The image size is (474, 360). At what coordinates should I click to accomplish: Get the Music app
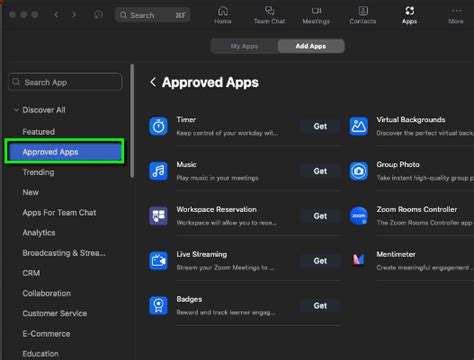(x=320, y=171)
